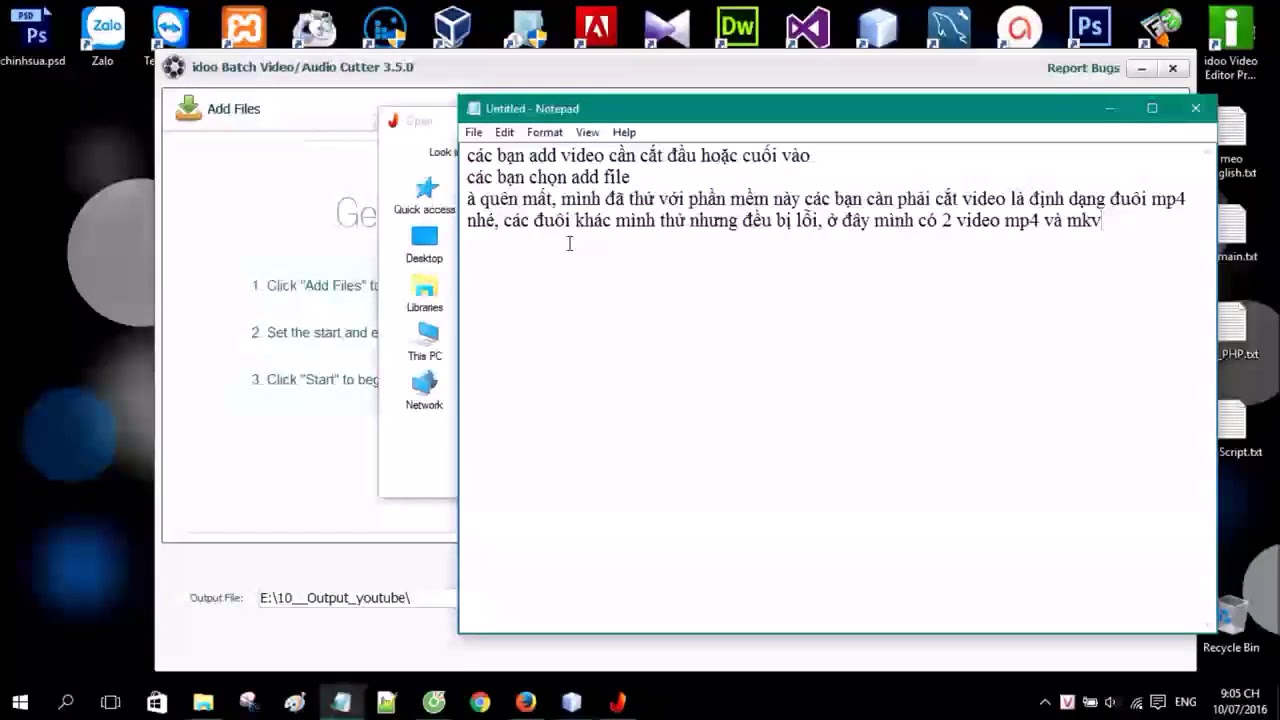Viewport: 1280px width, 720px height.
Task: Open the Help menu in Notepad
Action: (x=624, y=132)
